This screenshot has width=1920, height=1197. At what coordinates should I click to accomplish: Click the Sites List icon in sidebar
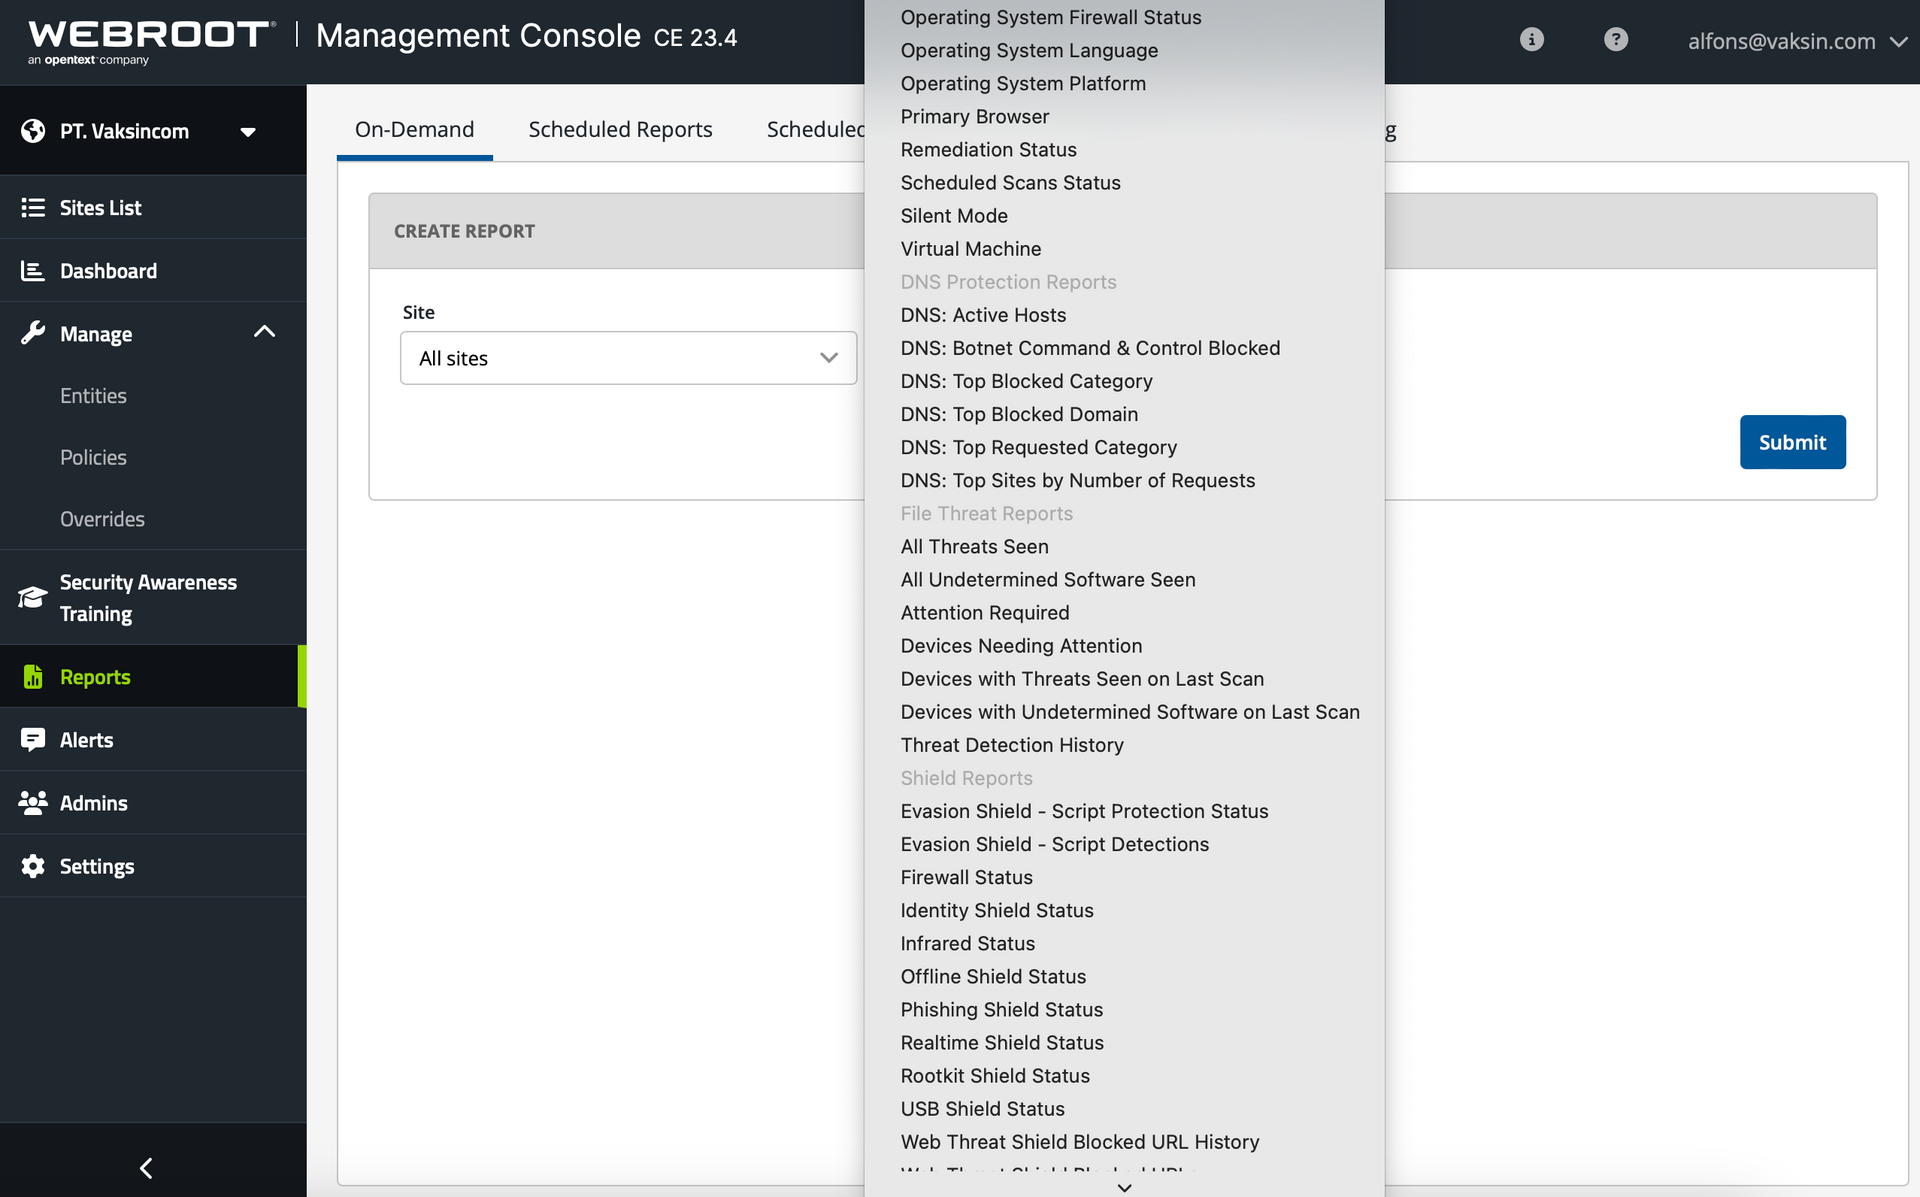(33, 208)
